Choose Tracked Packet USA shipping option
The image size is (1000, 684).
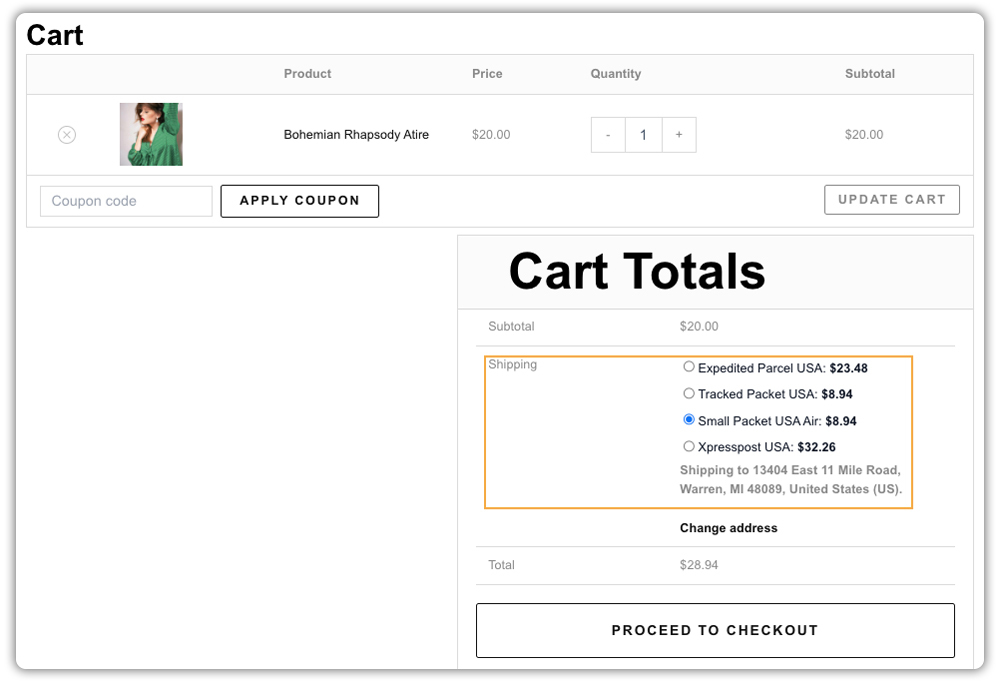coord(689,394)
